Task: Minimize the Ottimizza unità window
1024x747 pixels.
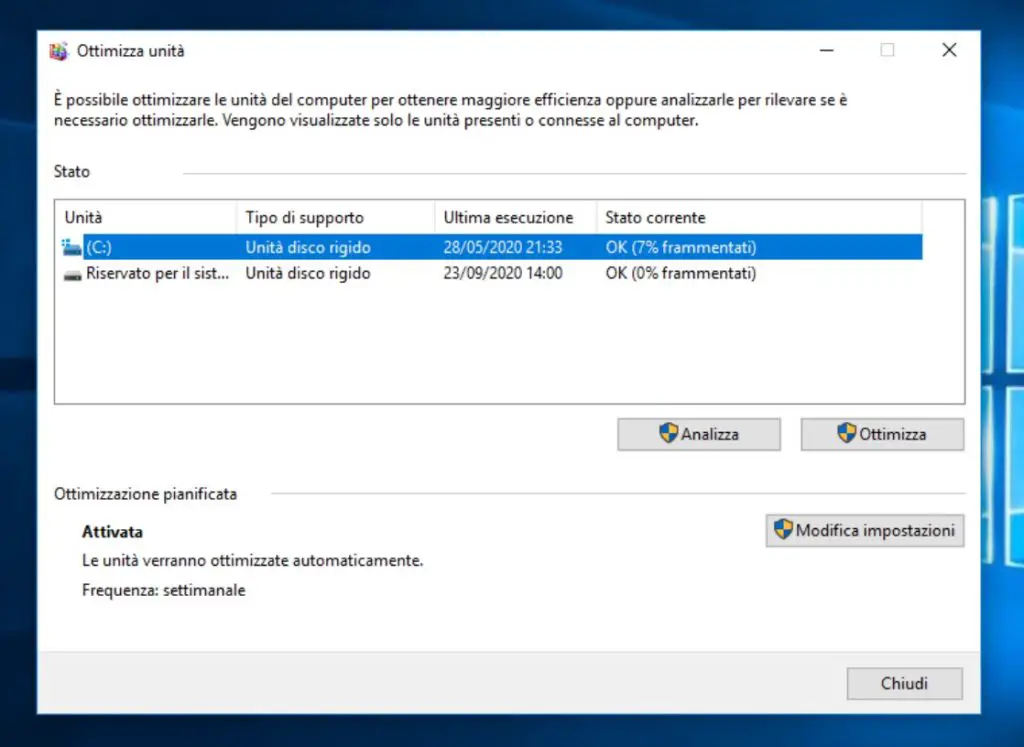Action: pos(826,51)
